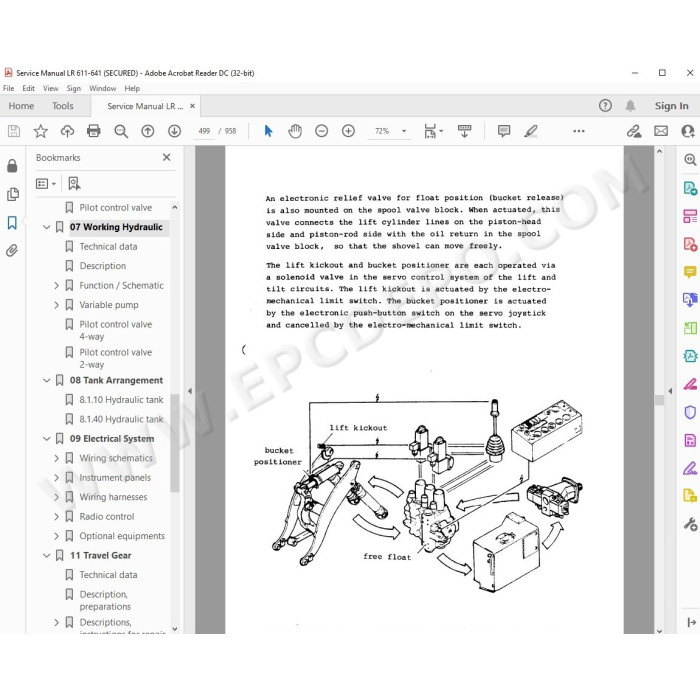
Task: Open the fit page options icon
Action: click(433, 131)
